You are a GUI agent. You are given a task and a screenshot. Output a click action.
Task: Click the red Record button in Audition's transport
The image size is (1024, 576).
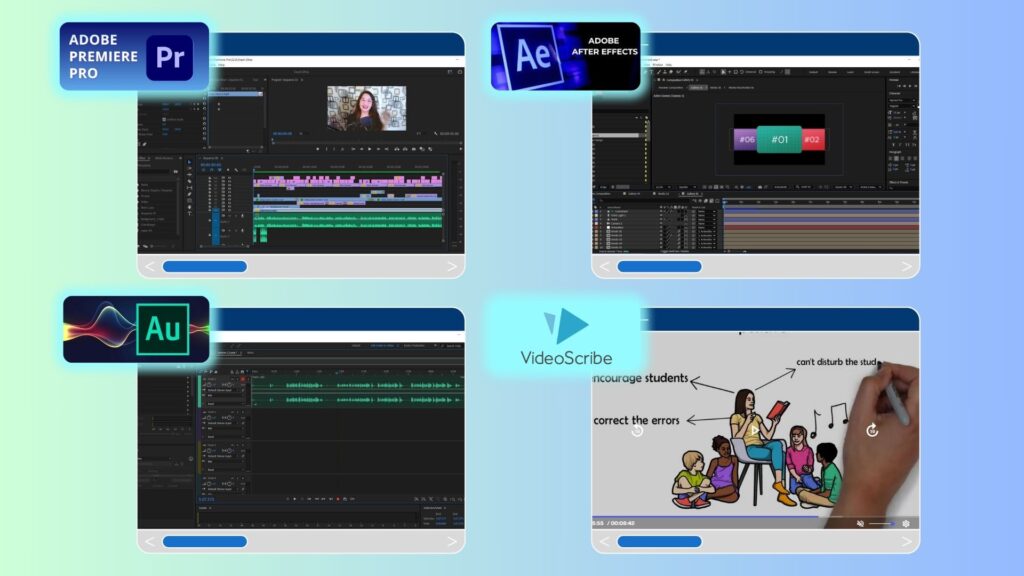point(338,500)
